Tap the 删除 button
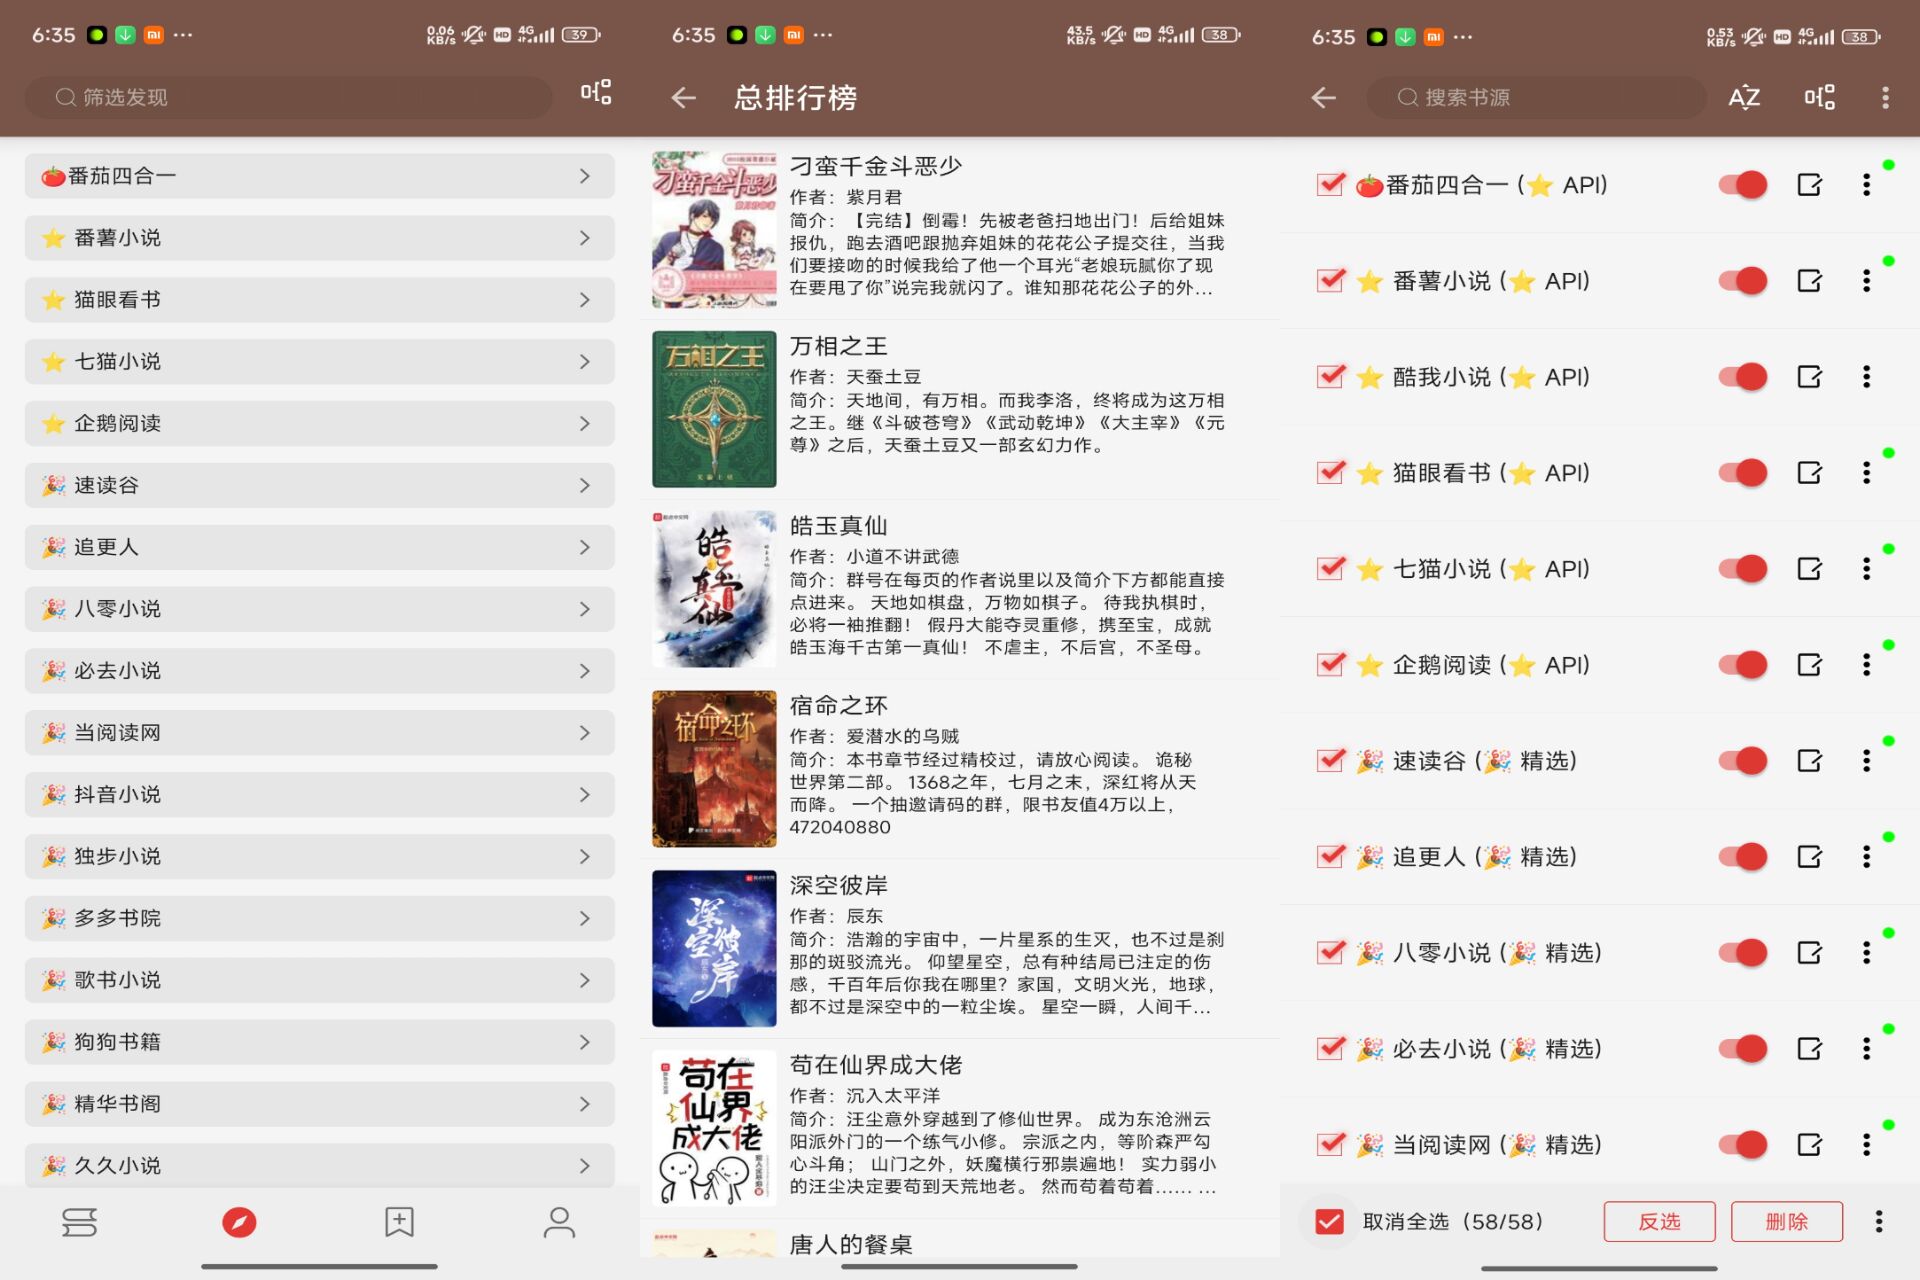 1789,1221
